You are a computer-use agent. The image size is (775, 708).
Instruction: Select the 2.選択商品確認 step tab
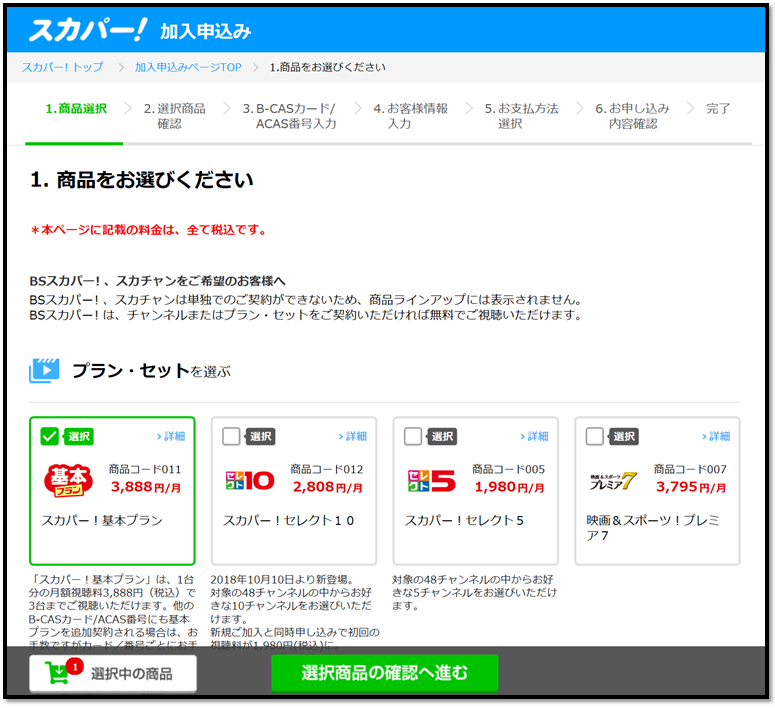(x=174, y=116)
